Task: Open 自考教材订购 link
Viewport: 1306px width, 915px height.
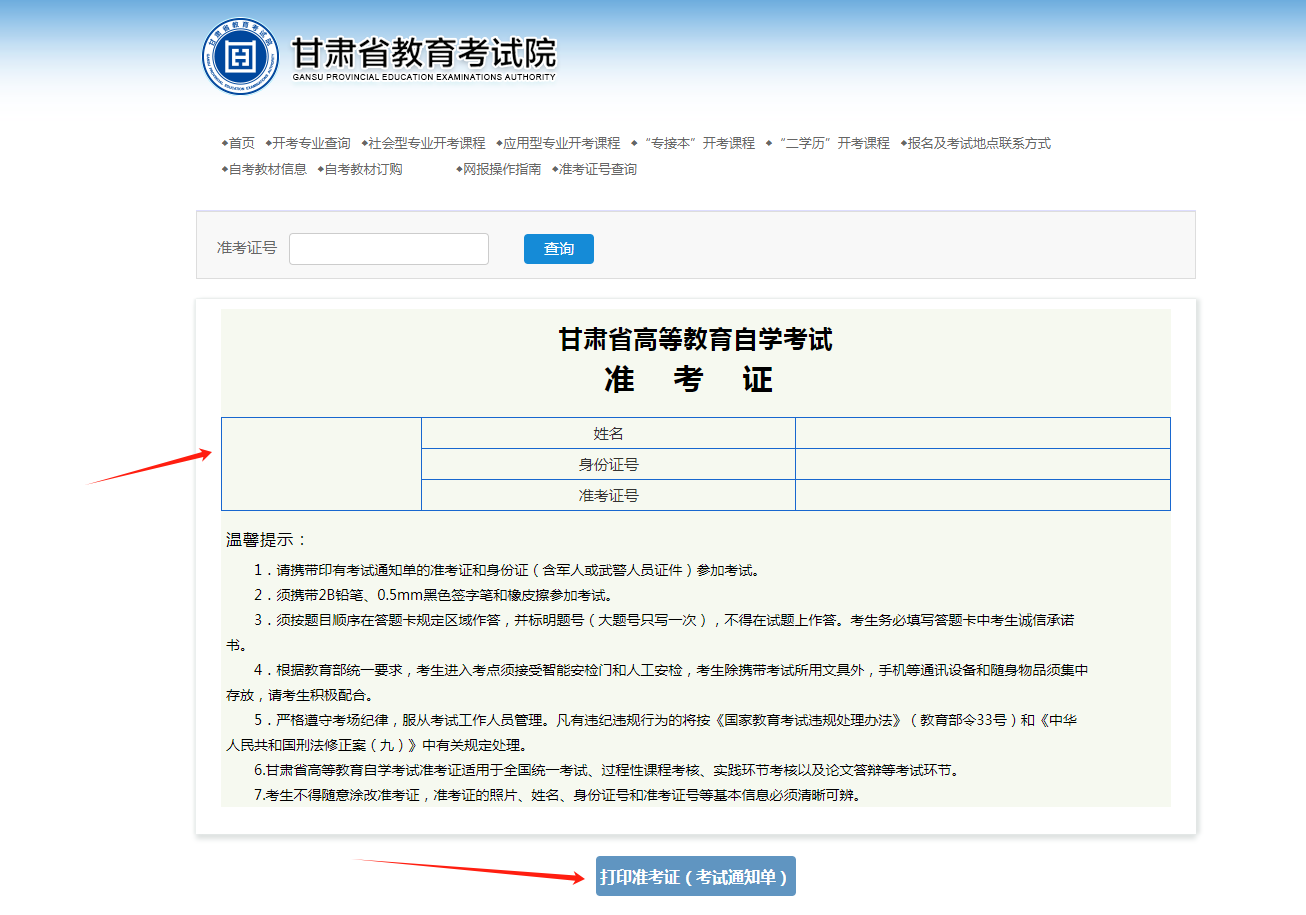Action: pyautogui.click(x=363, y=169)
